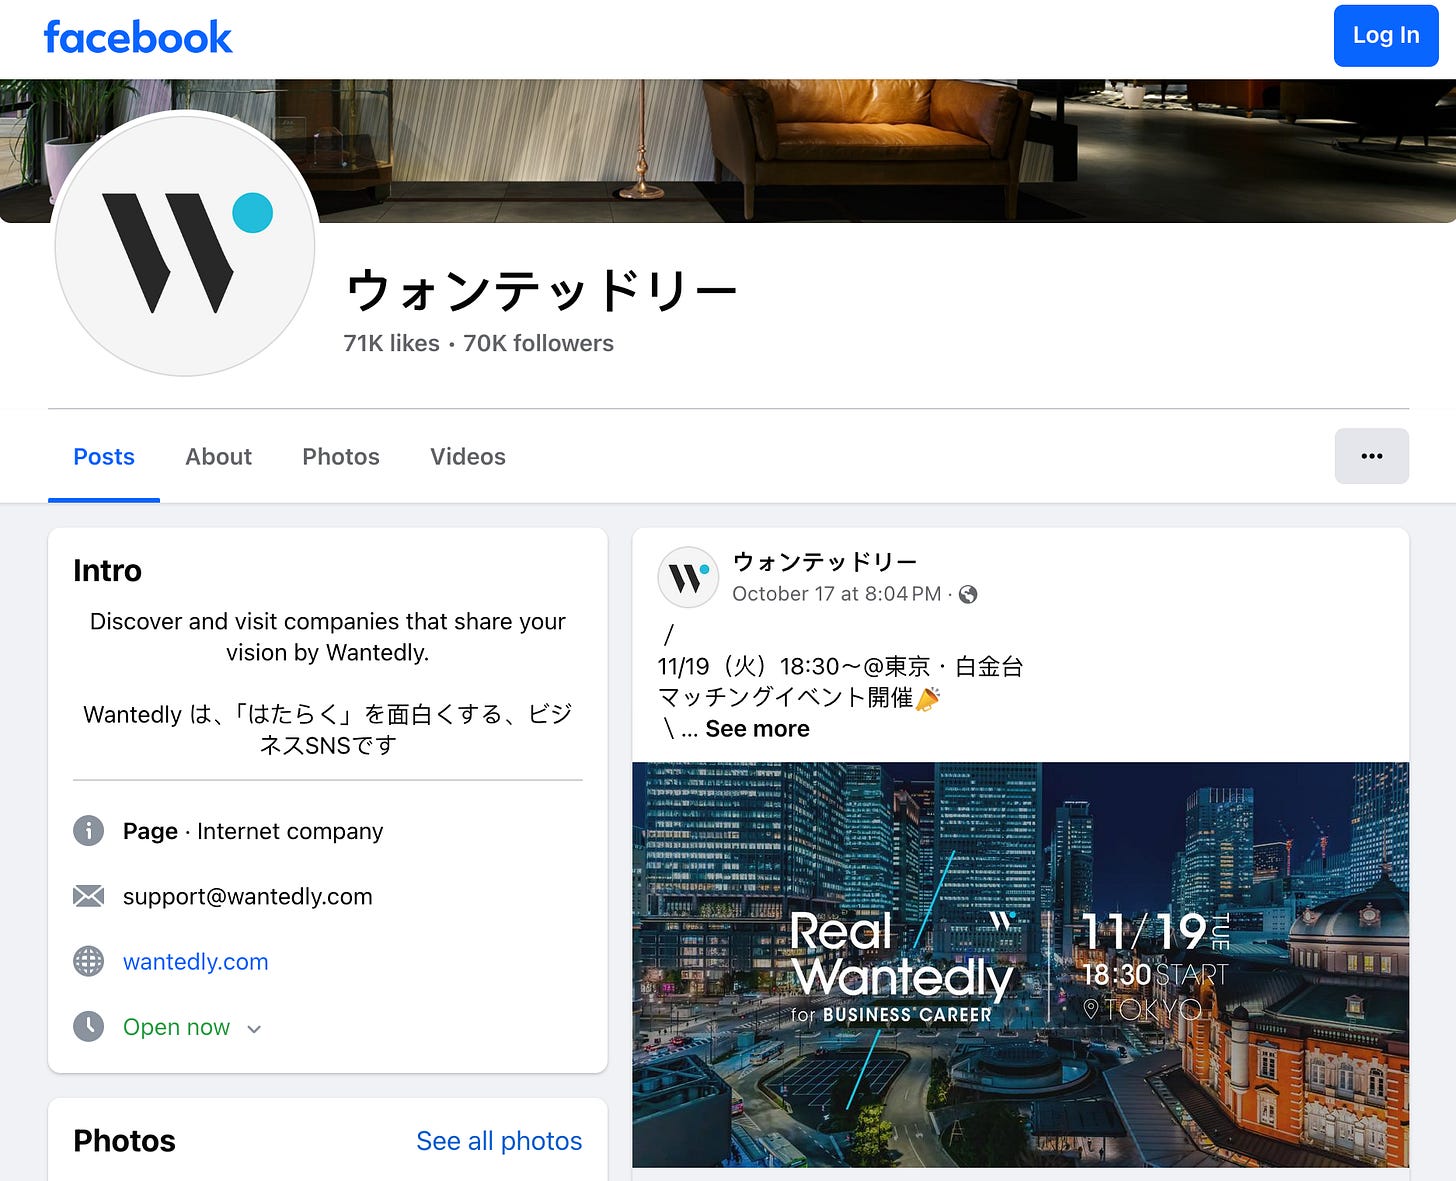This screenshot has height=1181, width=1456.
Task: Click the Facebook logo
Action: click(x=138, y=38)
